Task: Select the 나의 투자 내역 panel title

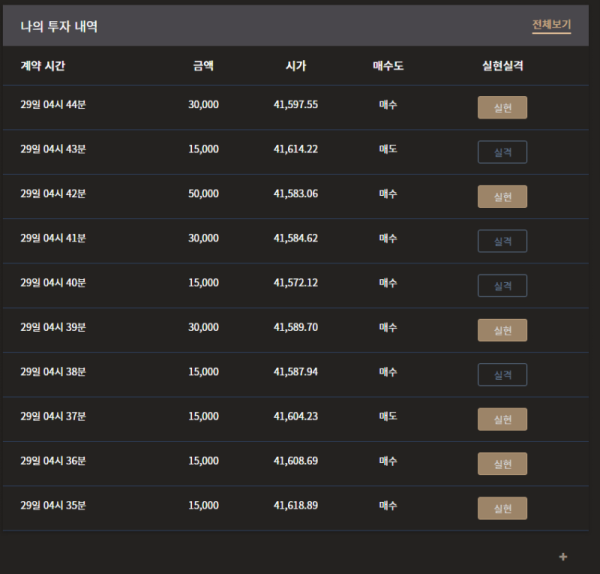Action: 59,26
